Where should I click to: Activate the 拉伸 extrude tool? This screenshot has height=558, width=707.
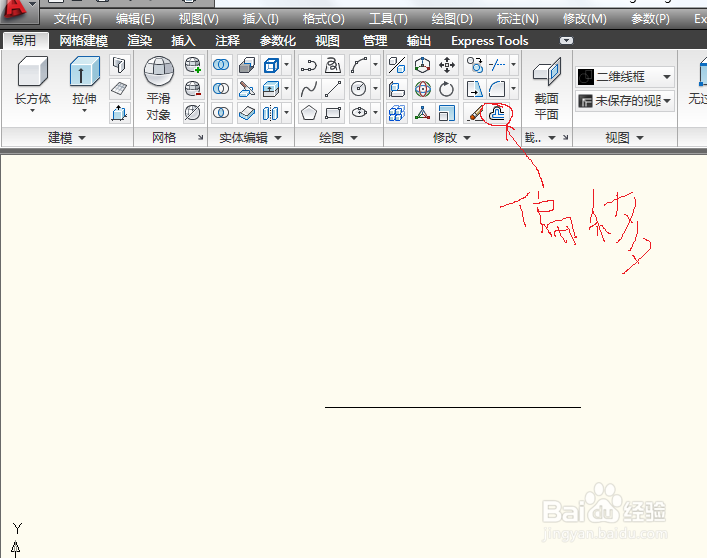click(84, 81)
